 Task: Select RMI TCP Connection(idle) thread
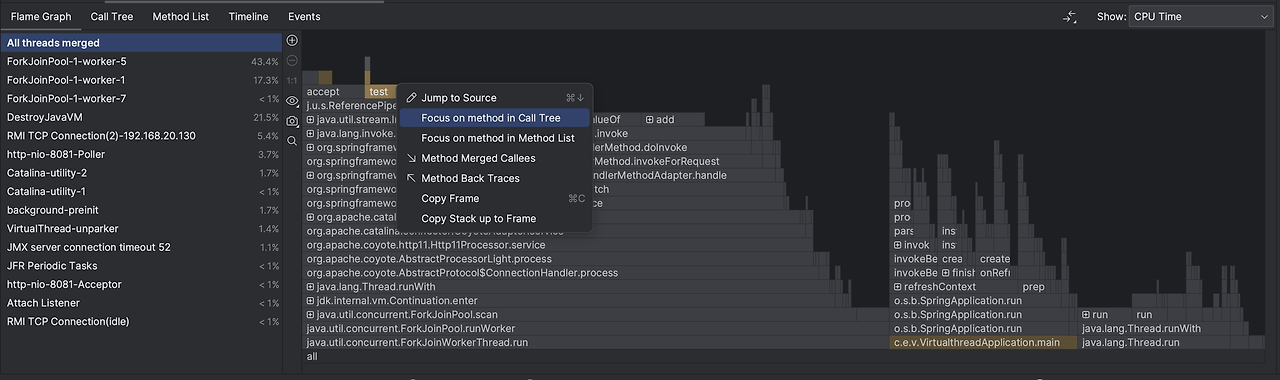point(141,321)
